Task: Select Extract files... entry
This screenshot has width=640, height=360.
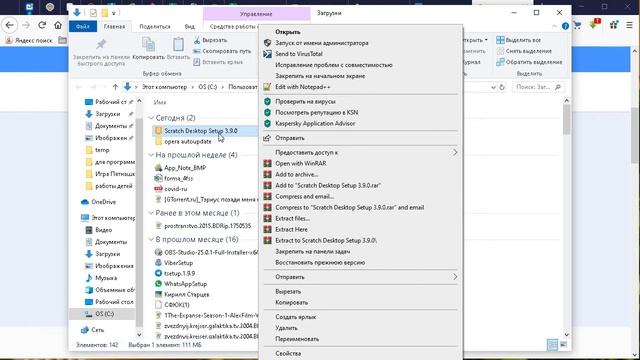Action: [292, 219]
